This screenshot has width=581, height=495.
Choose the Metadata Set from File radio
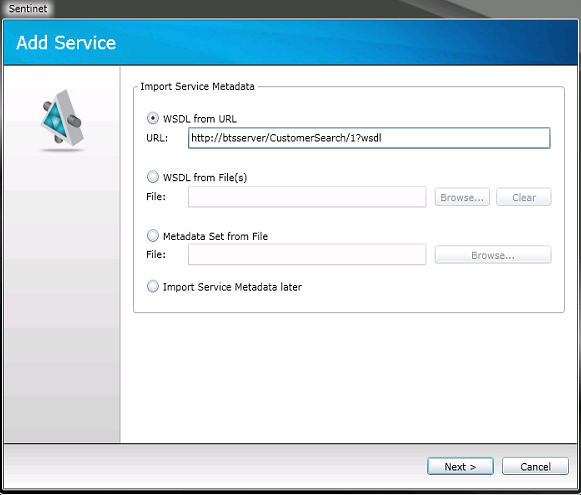152,236
